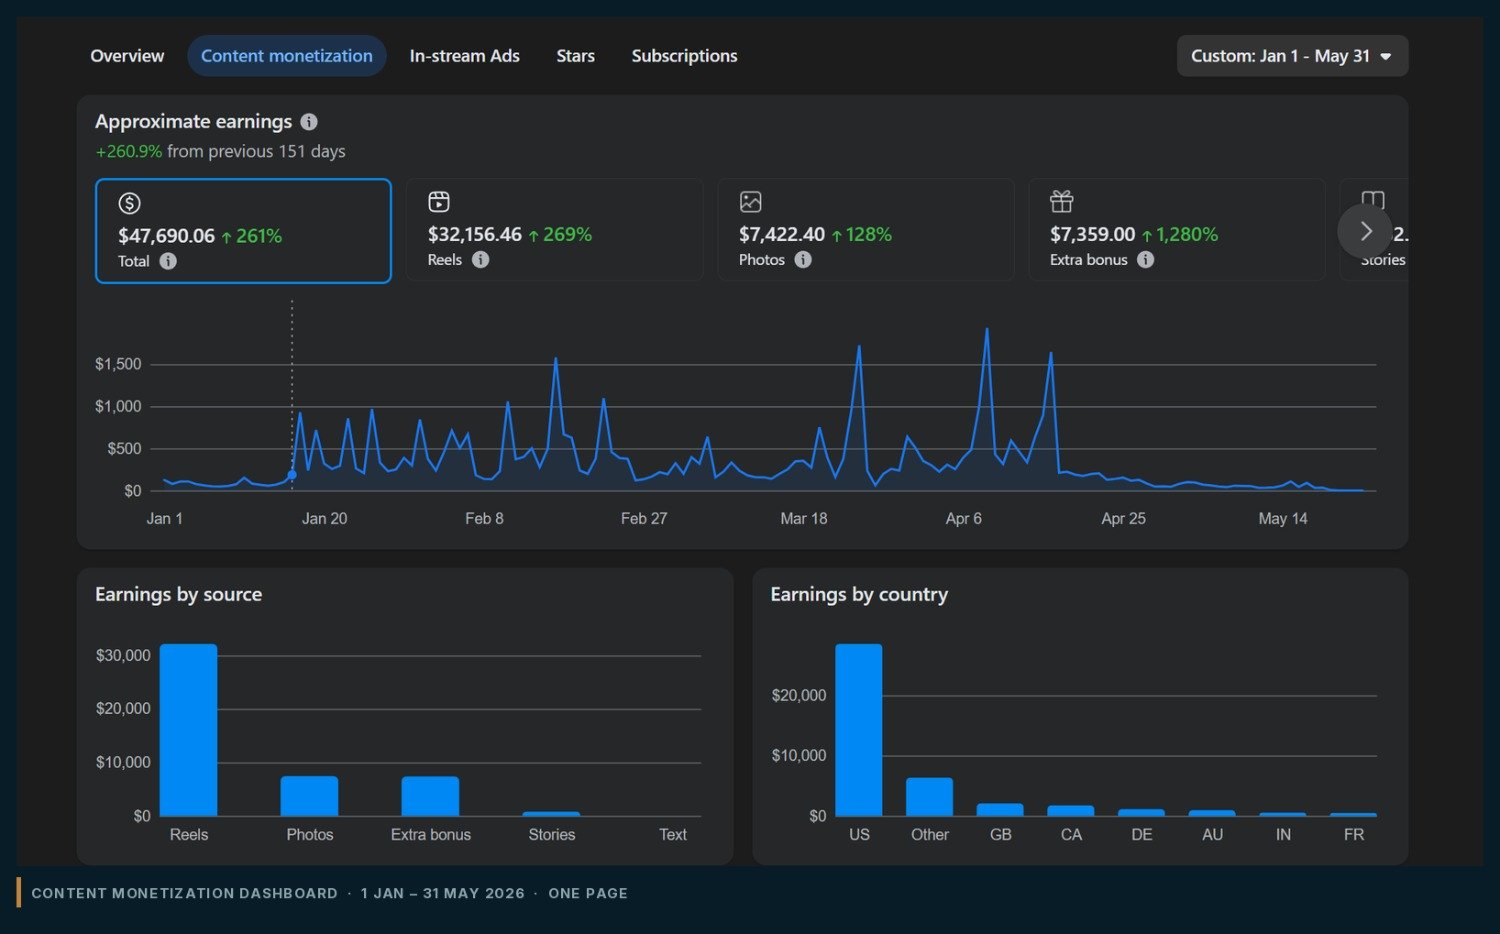Click the Extra bonus bar in source chart
The width and height of the screenshot is (1500, 934).
430,796
